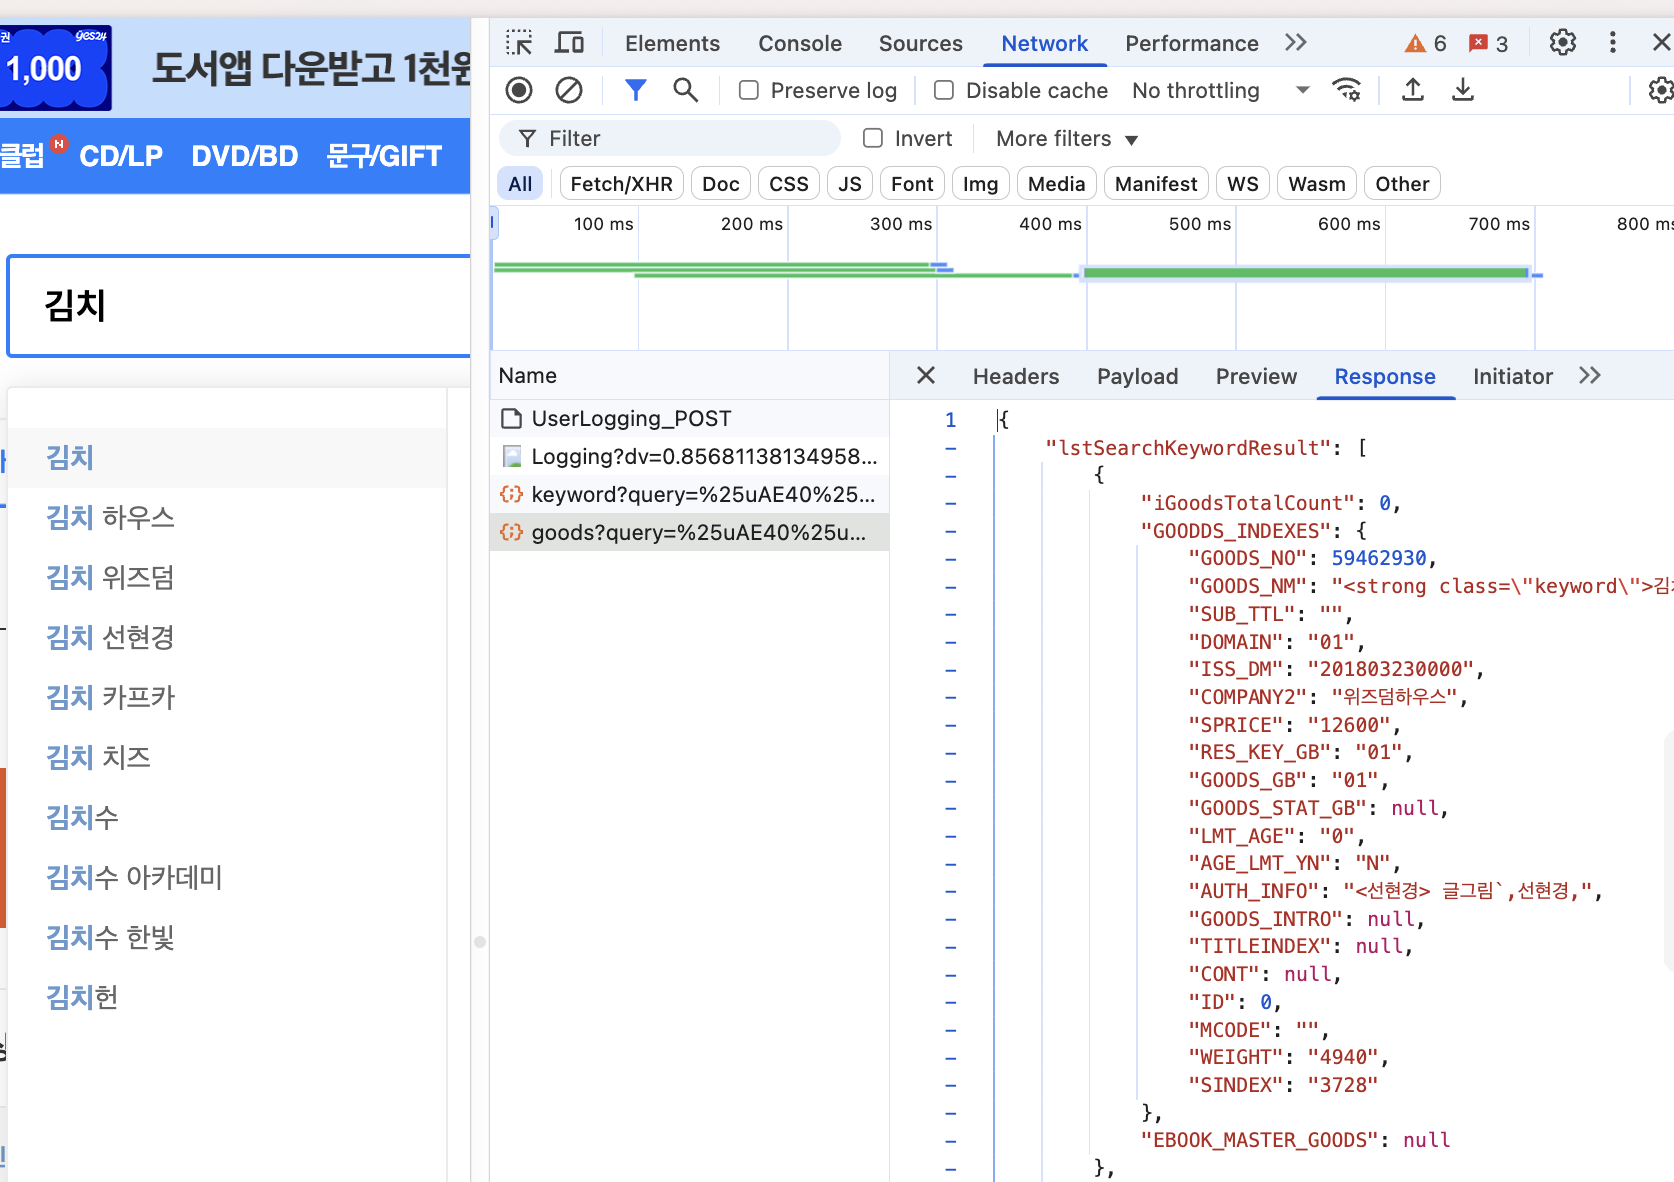Focus the network Filter input
This screenshot has height=1182, width=1674.
point(670,138)
